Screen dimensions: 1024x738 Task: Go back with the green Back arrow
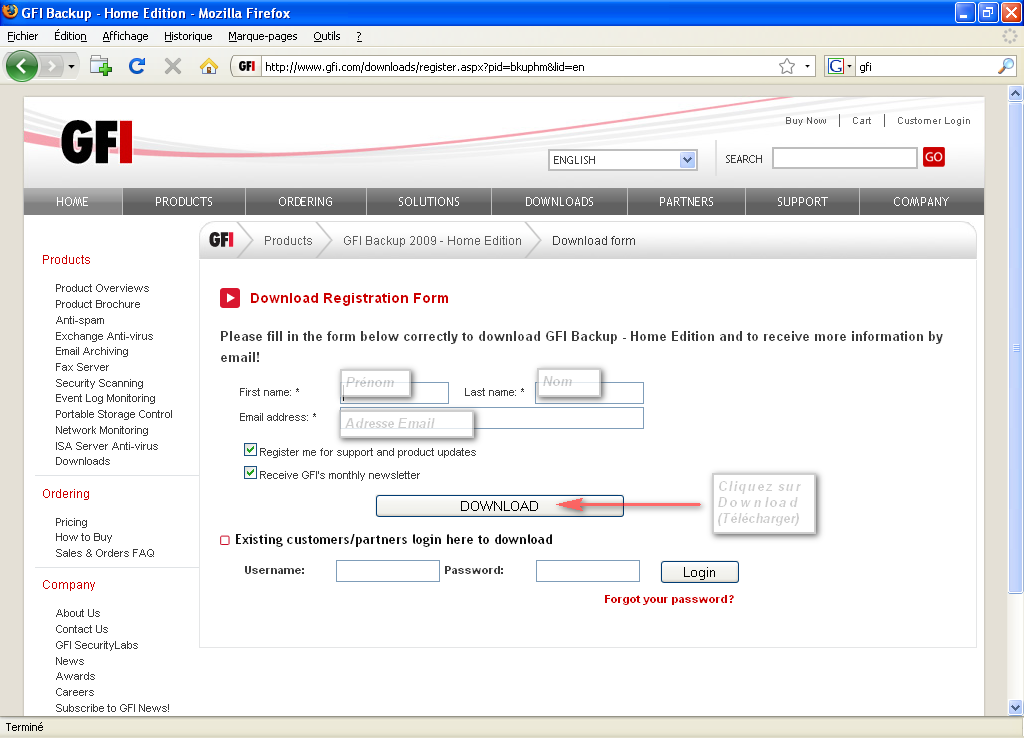pos(22,66)
